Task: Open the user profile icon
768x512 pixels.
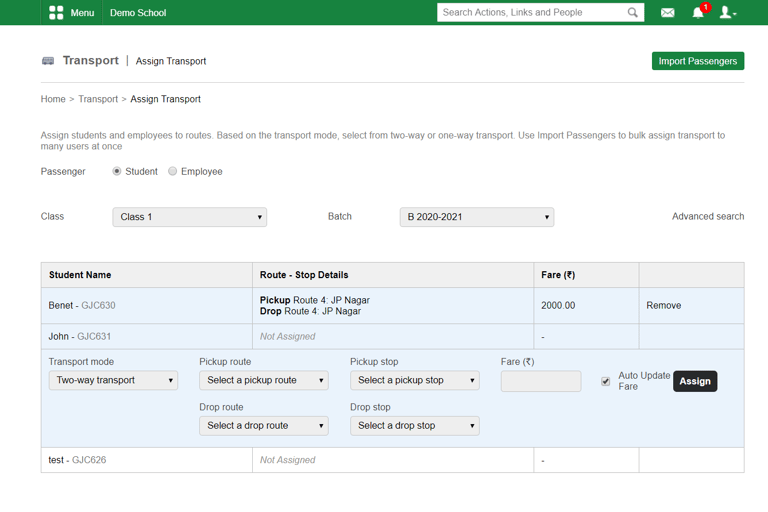Action: tap(727, 13)
